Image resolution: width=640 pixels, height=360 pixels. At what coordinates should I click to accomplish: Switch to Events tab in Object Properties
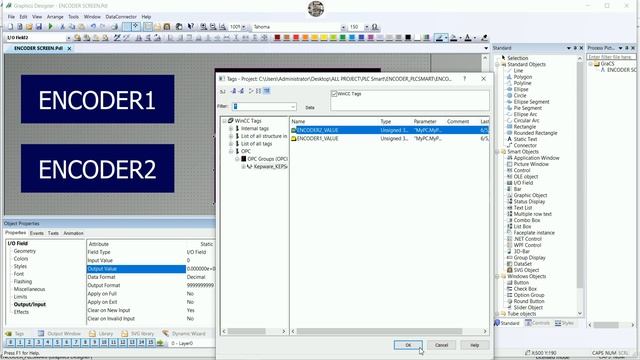(x=37, y=233)
